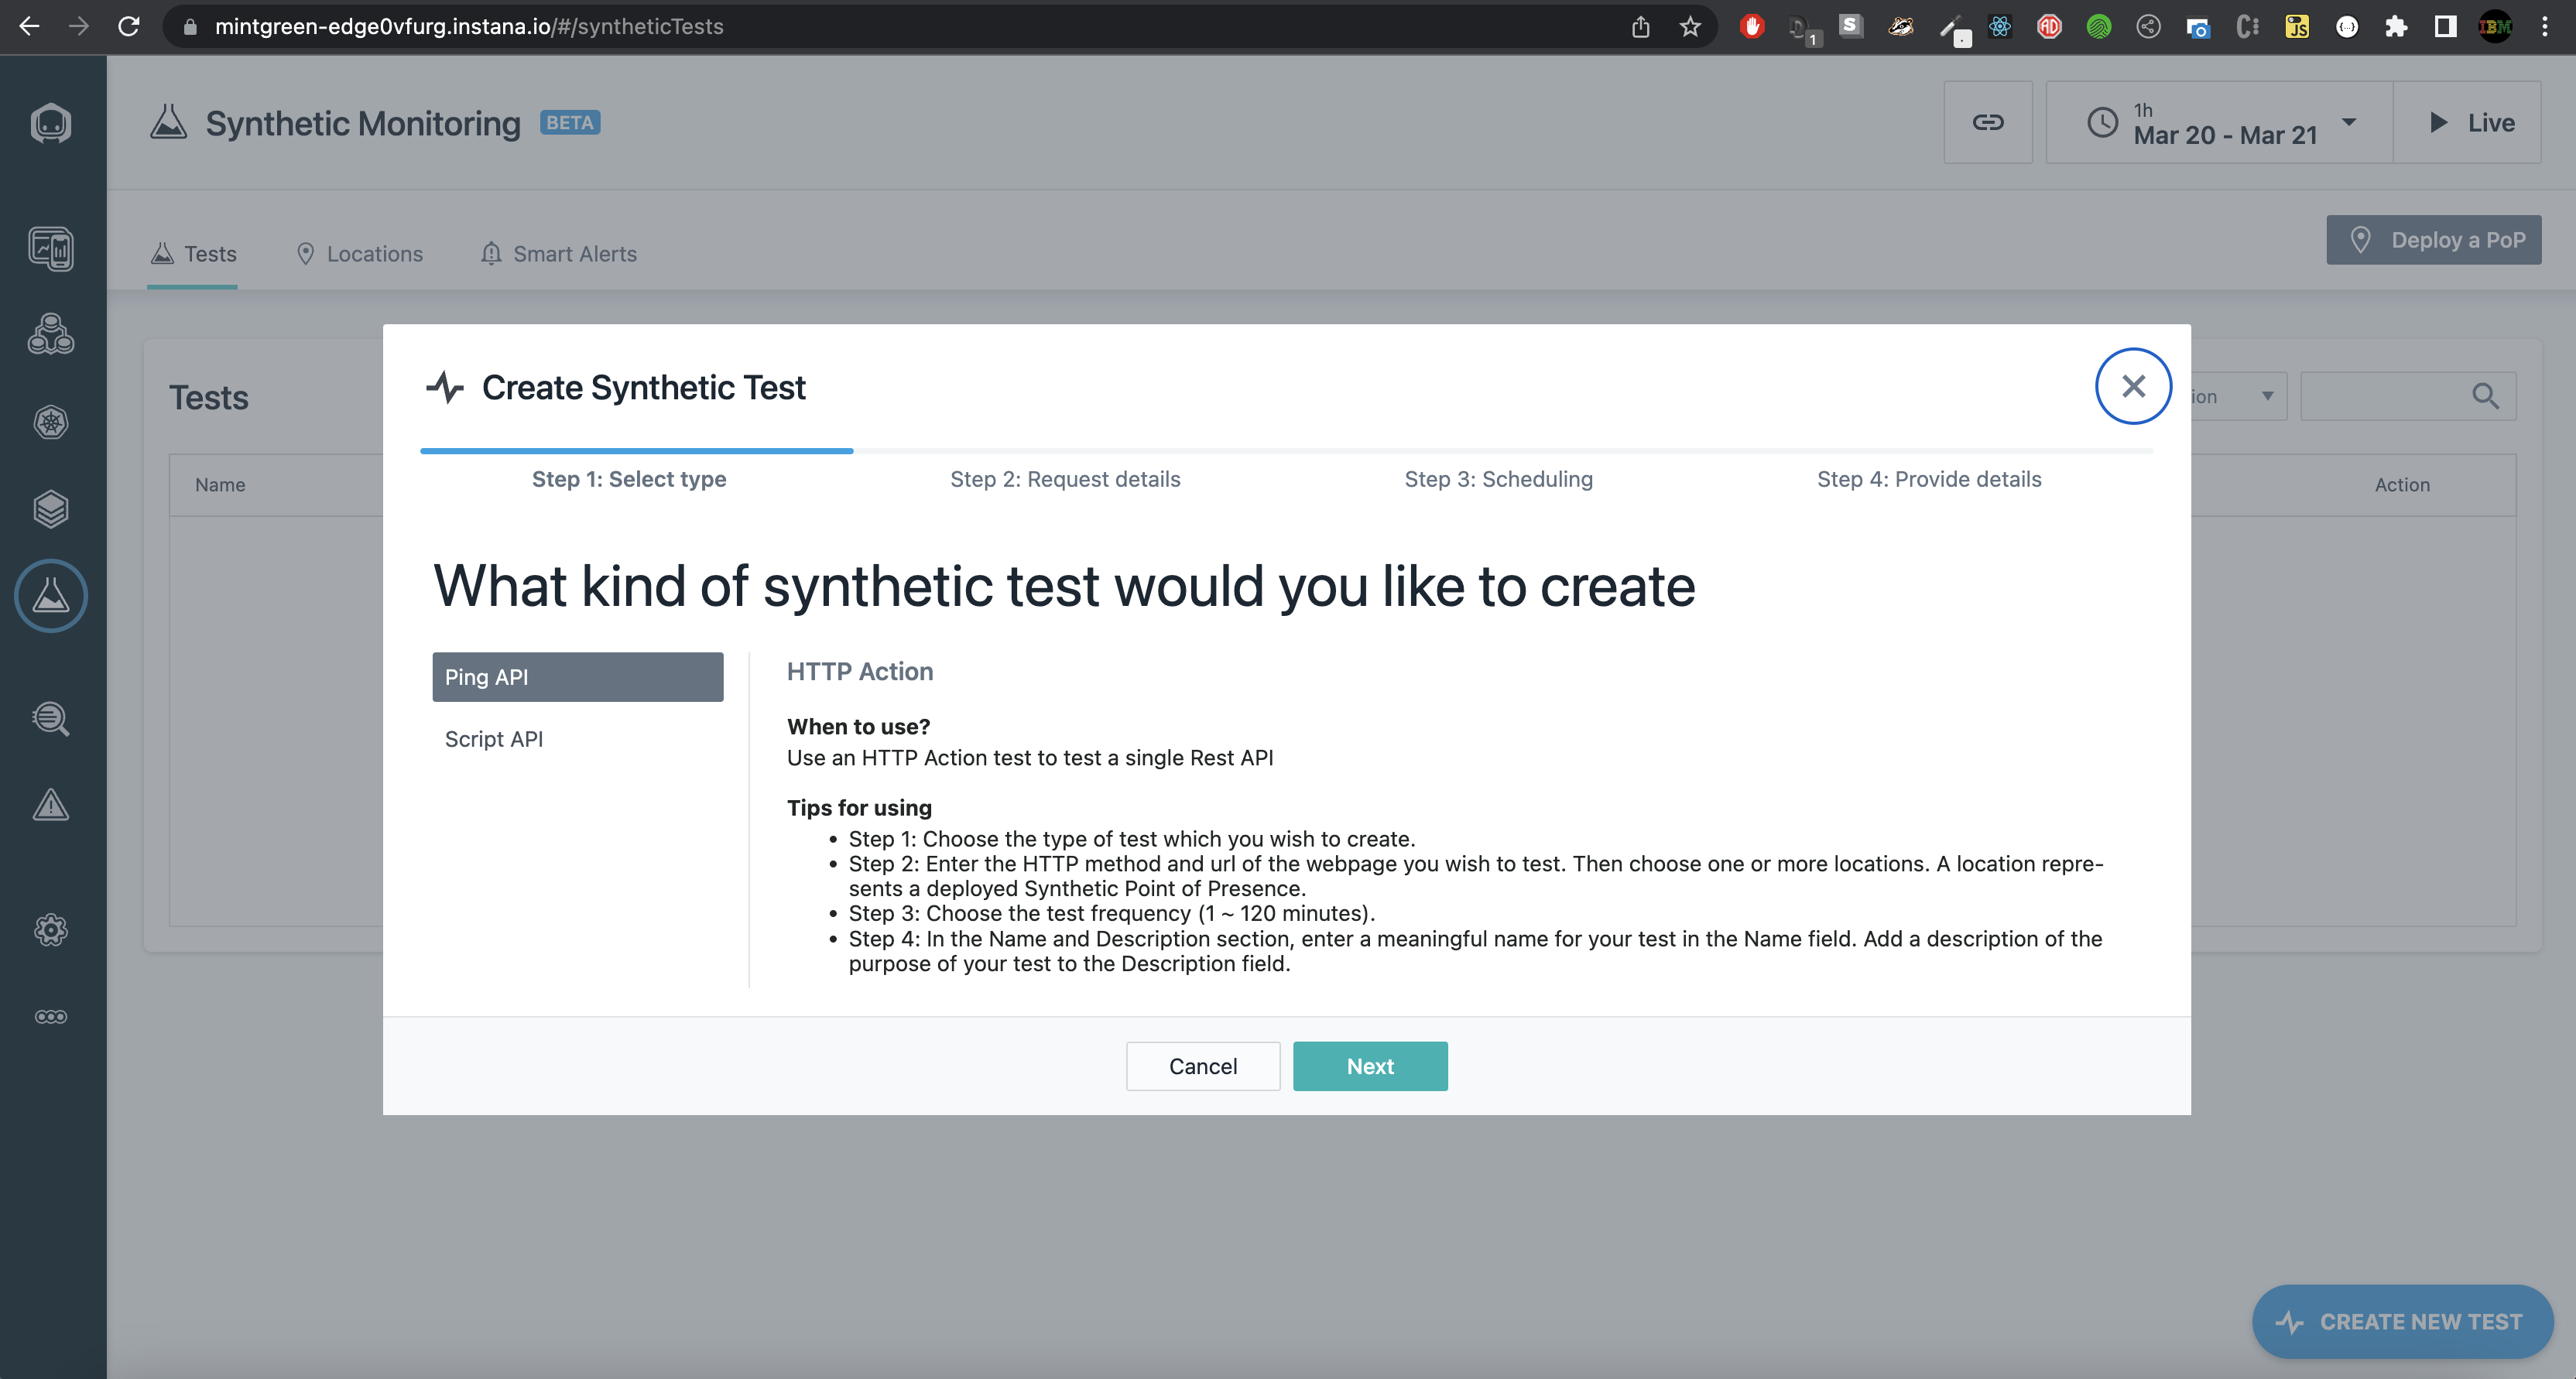Open Settings gear in sidebar

point(51,931)
